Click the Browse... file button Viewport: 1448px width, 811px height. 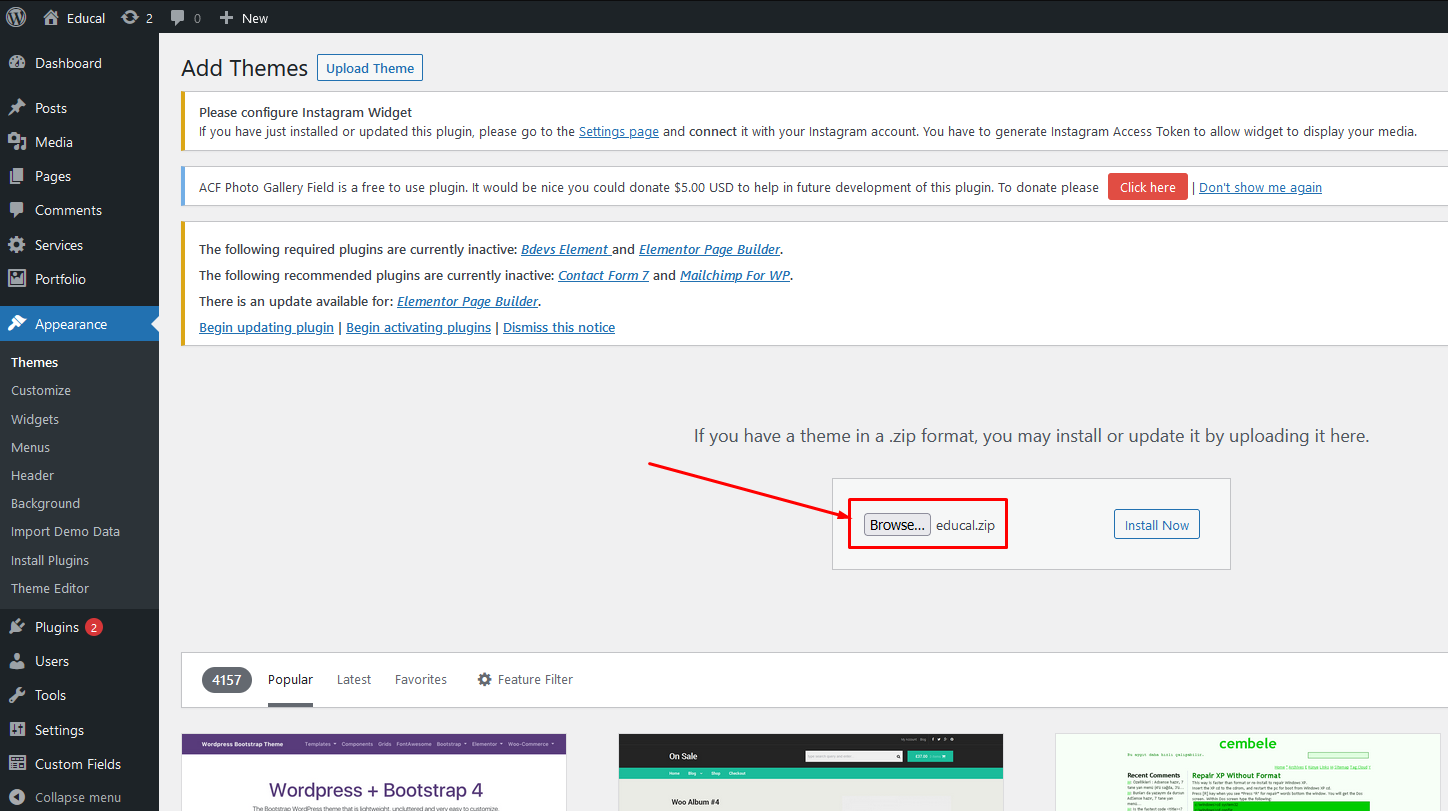(897, 525)
